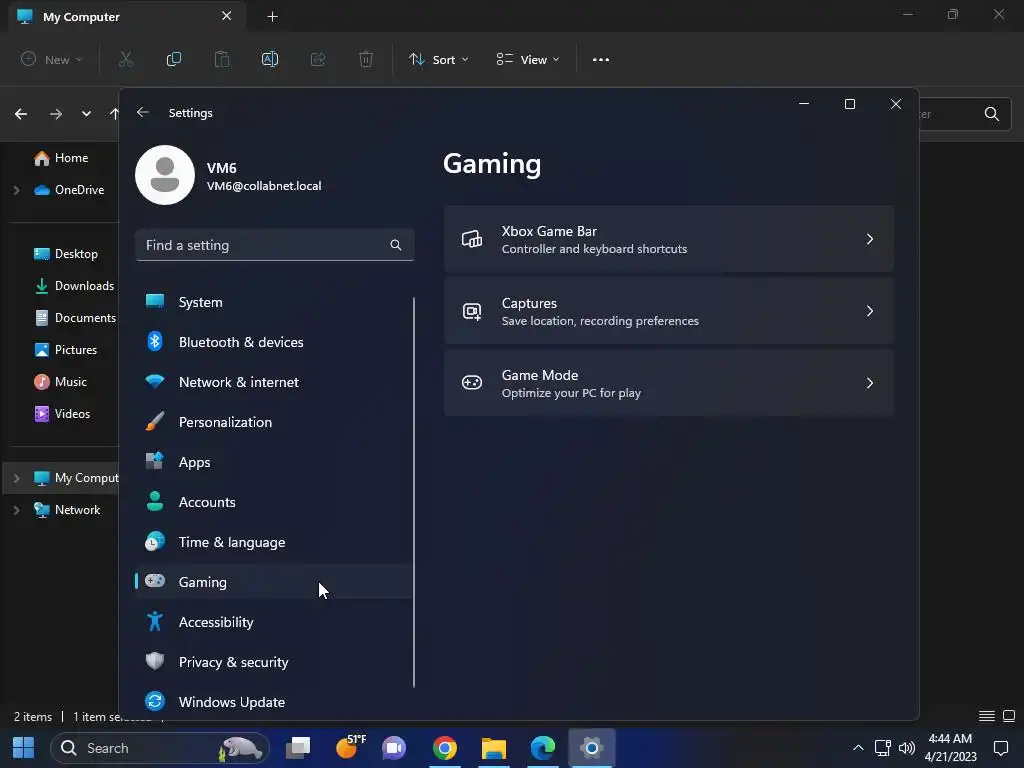The width and height of the screenshot is (1024, 768).
Task: Click the File Explorer search magnifier icon
Action: pyautogui.click(x=991, y=114)
